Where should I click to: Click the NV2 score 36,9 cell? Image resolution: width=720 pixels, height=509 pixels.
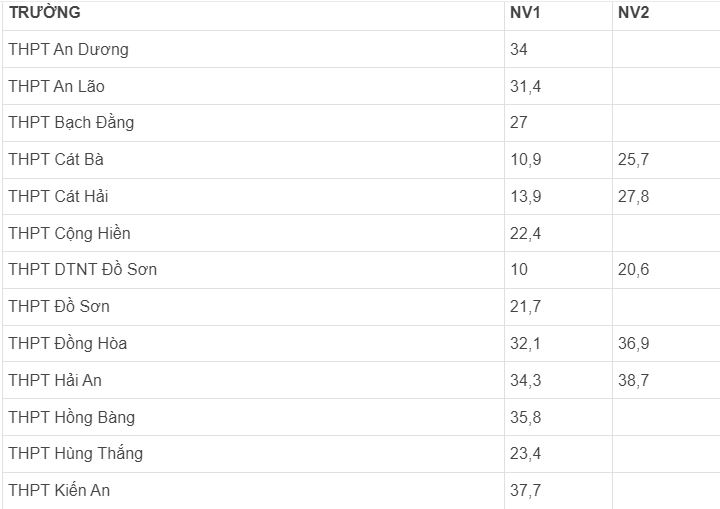tap(633, 343)
